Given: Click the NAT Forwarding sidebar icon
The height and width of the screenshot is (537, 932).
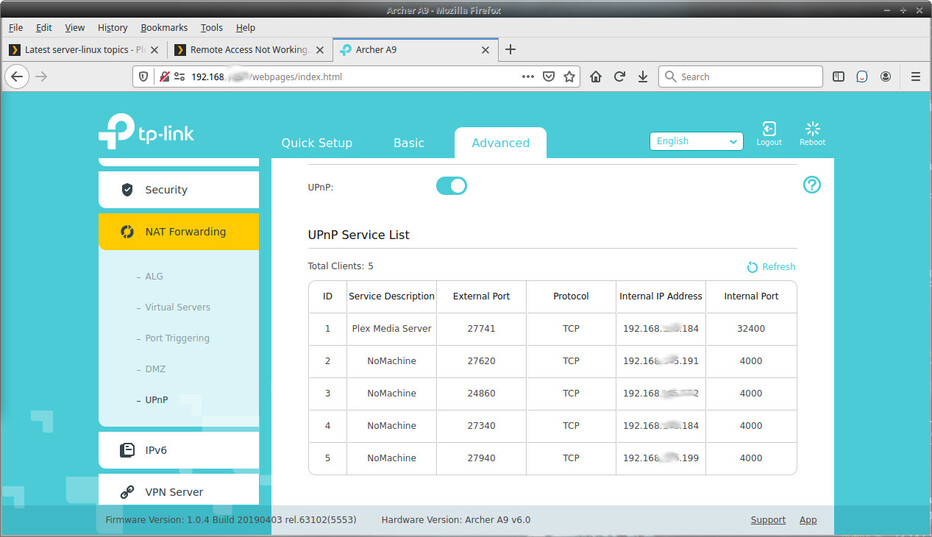Looking at the screenshot, I should 127,231.
